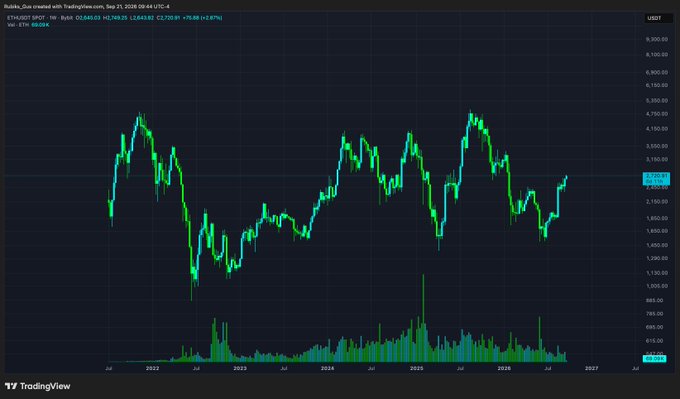
Task: Click the 1,650.00 price scale label
Action: [657, 231]
